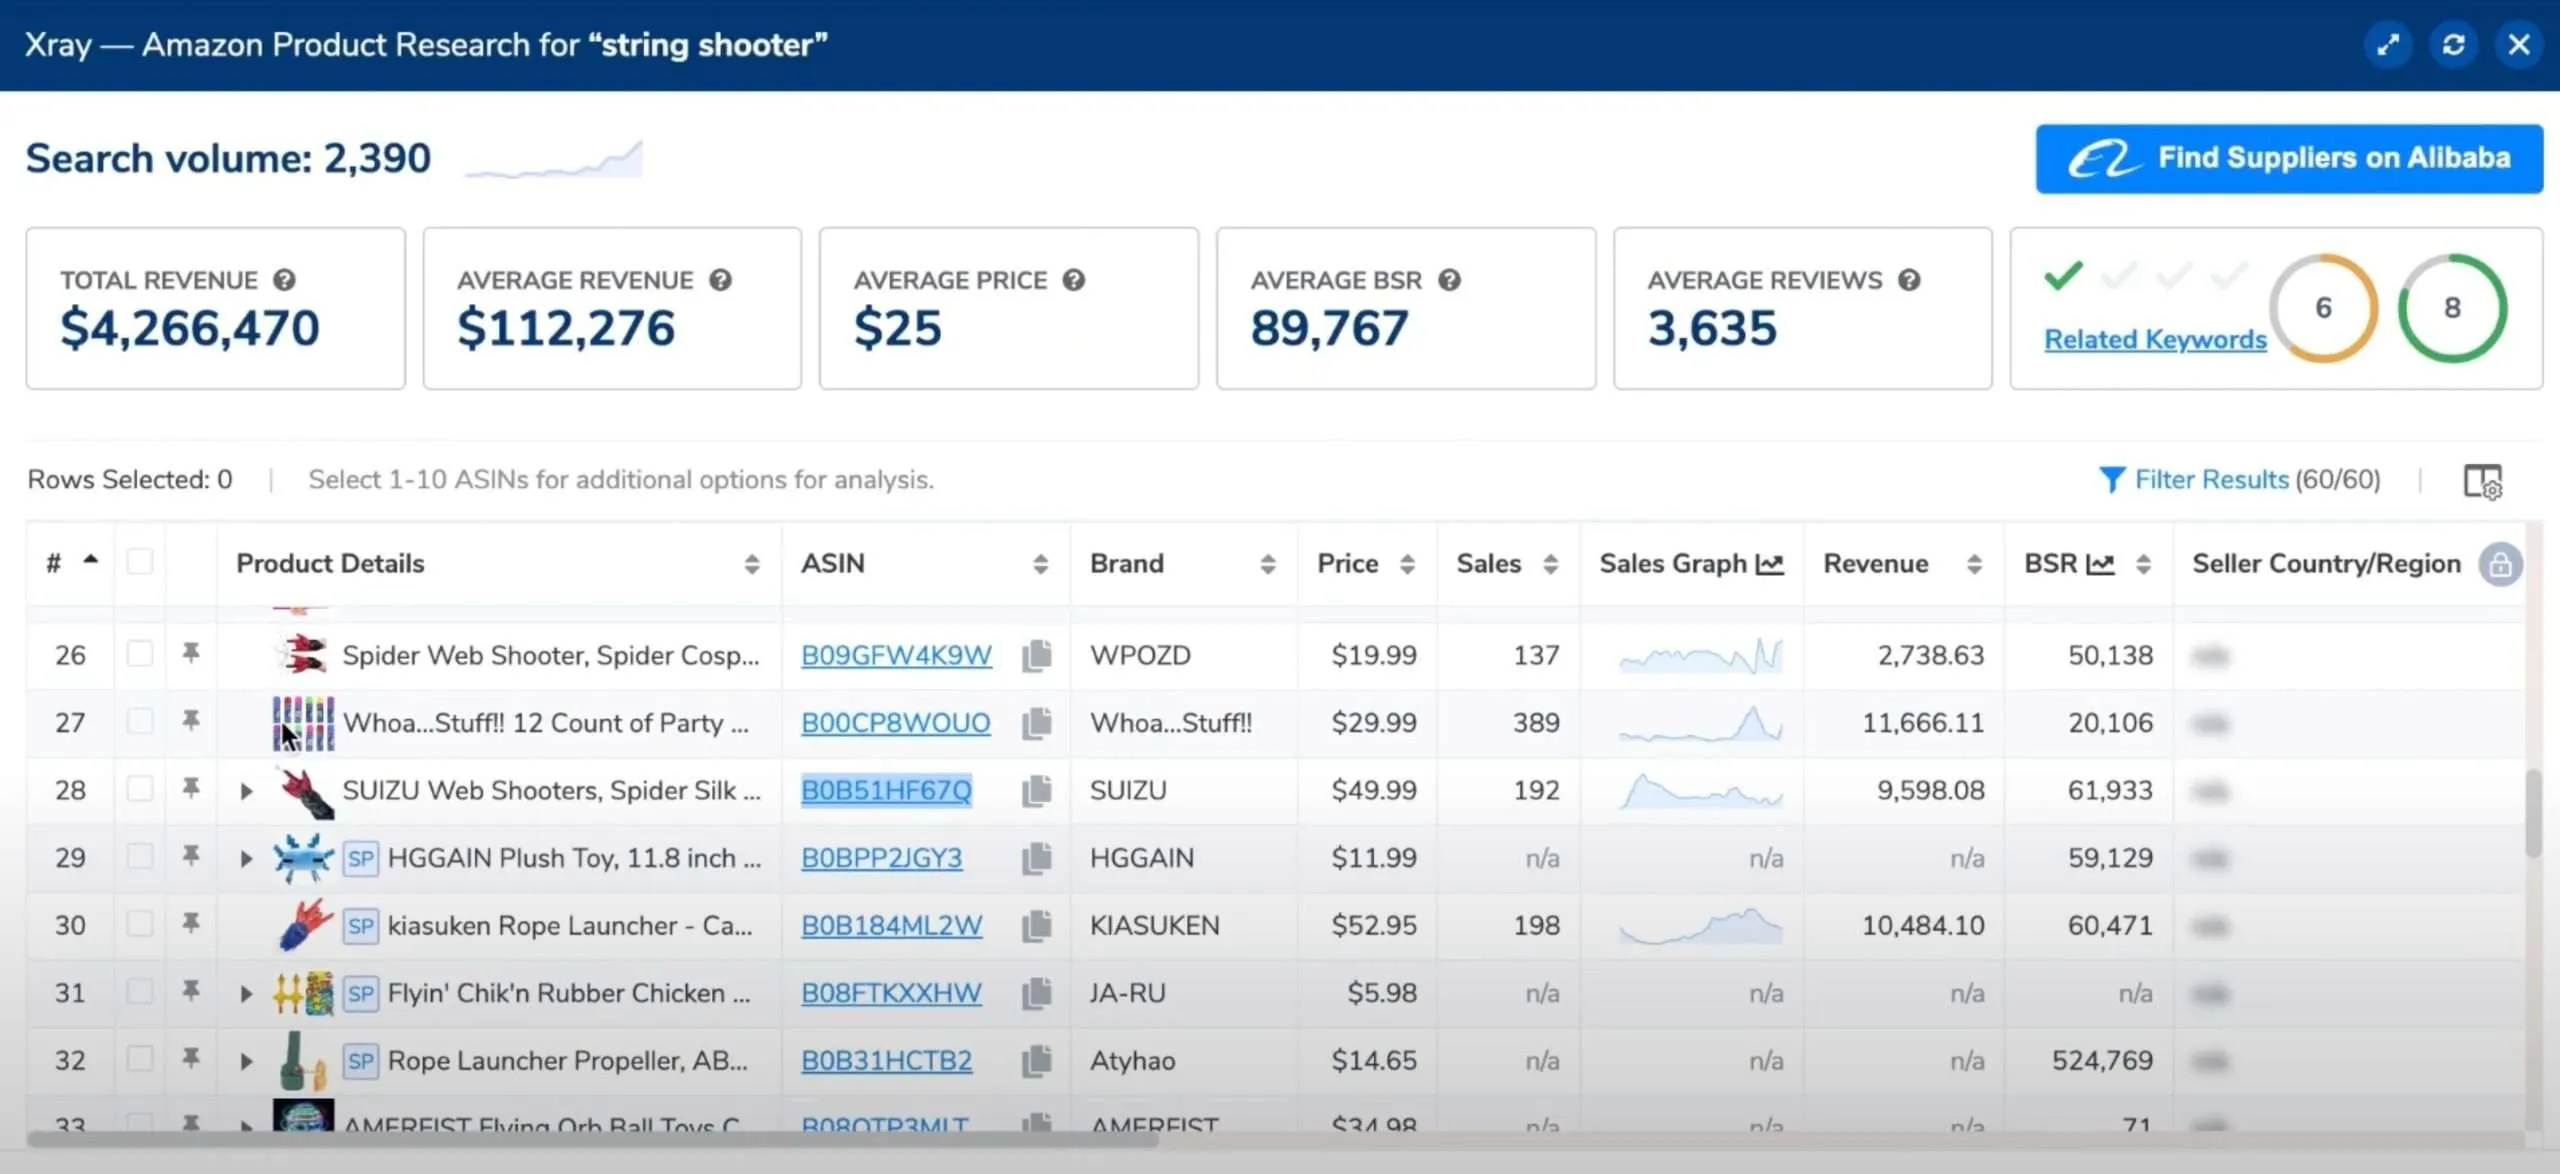This screenshot has height=1174, width=2560.
Task: Pin row 26 WPOZD product
Action: (190, 653)
